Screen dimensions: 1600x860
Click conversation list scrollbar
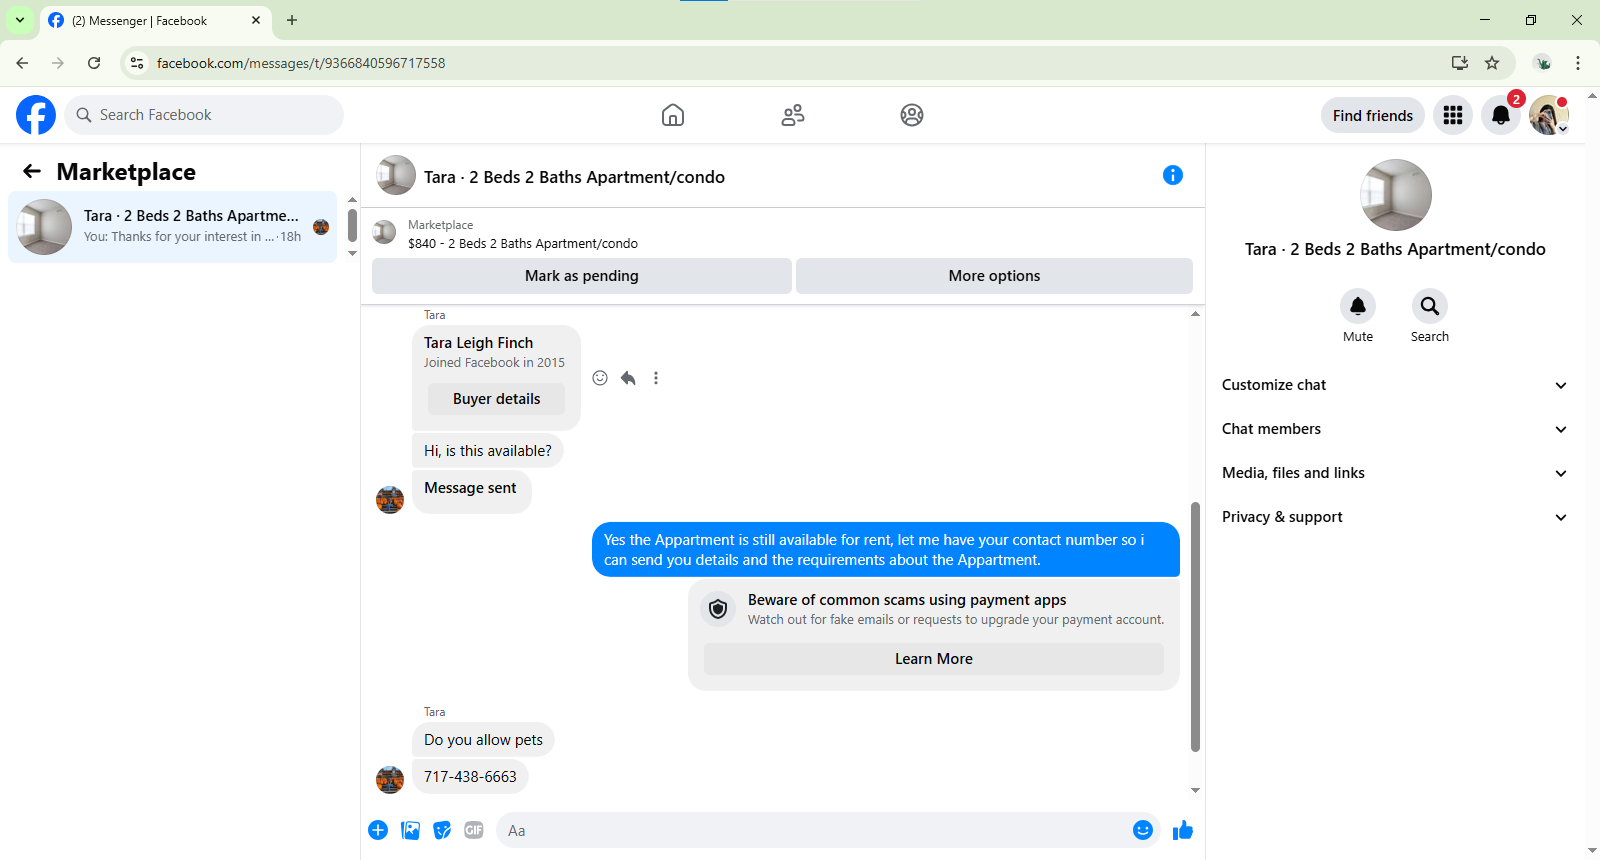click(x=352, y=226)
